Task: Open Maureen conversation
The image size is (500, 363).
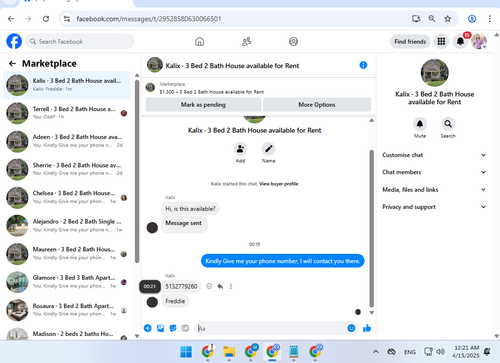Action: 67,254
